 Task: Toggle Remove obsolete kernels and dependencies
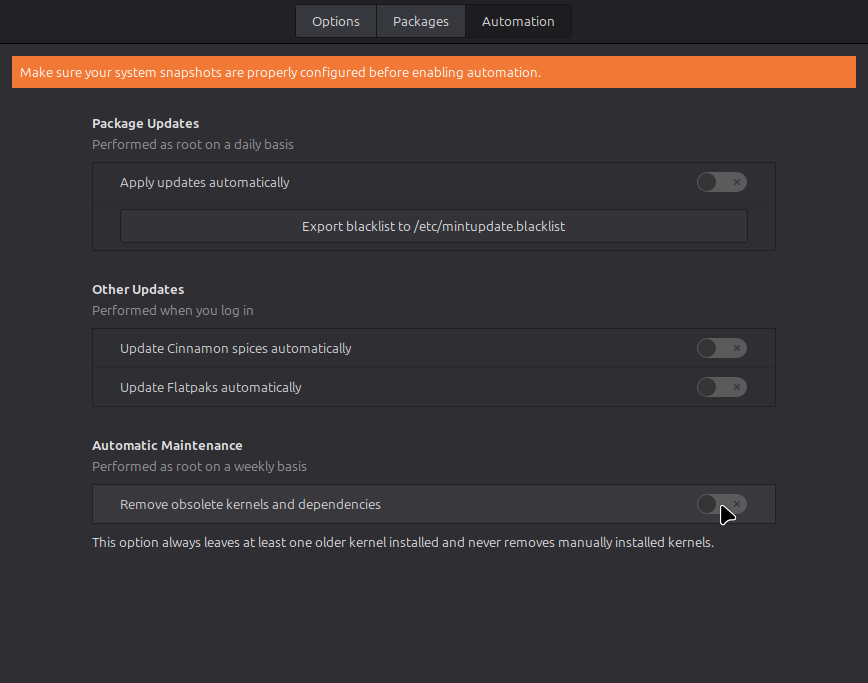[722, 504]
